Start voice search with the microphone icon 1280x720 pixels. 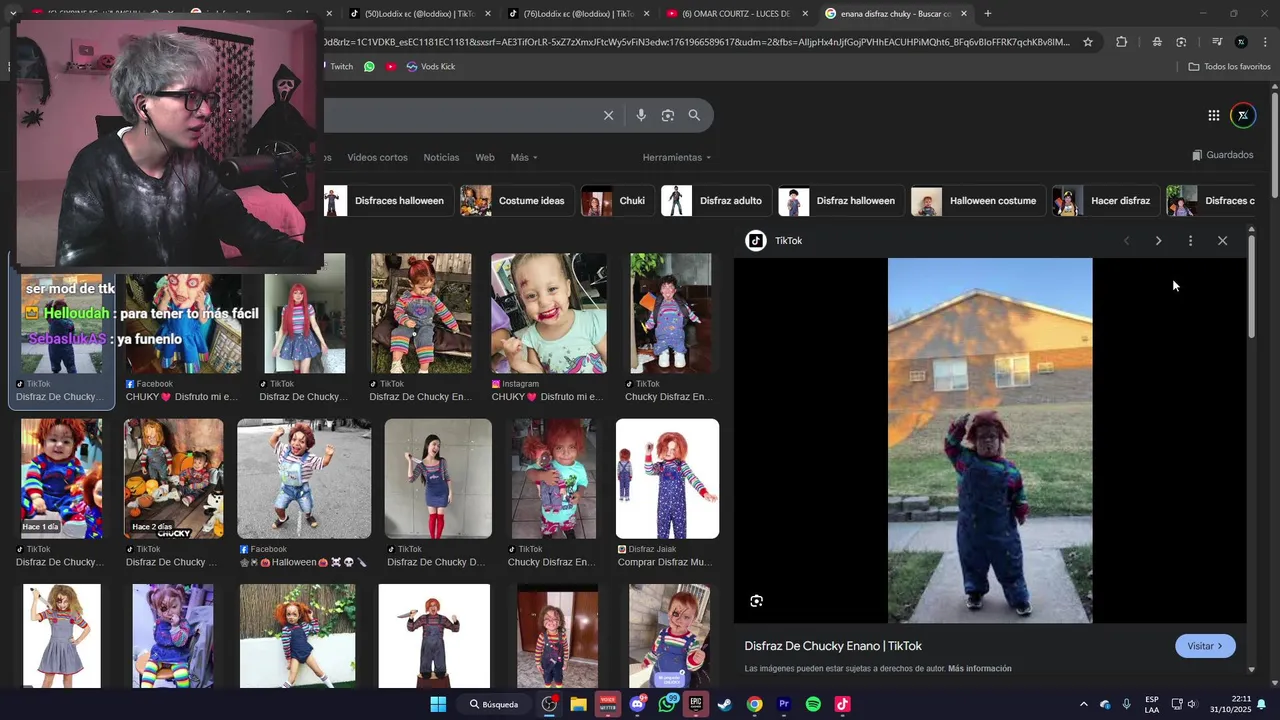pos(641,115)
